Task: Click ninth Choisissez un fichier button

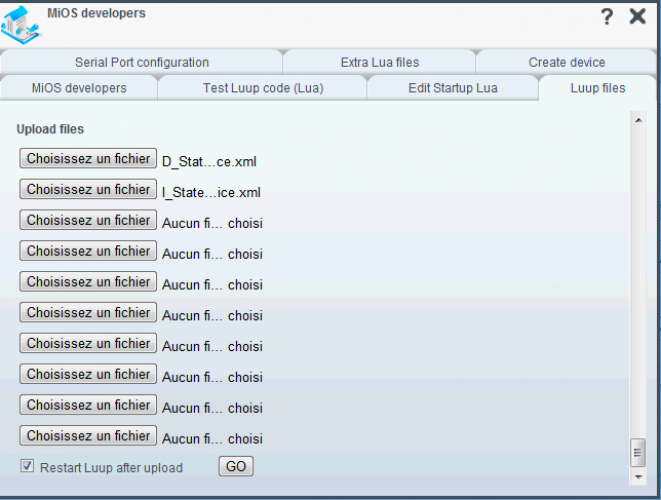Action: [x=88, y=405]
